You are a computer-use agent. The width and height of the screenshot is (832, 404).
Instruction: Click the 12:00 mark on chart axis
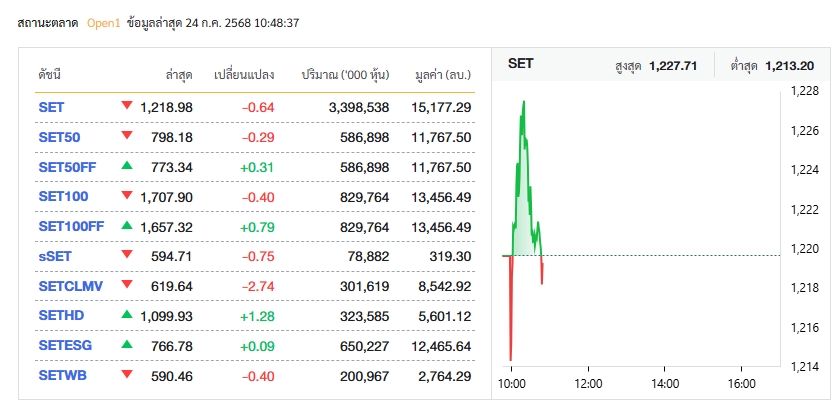point(588,383)
